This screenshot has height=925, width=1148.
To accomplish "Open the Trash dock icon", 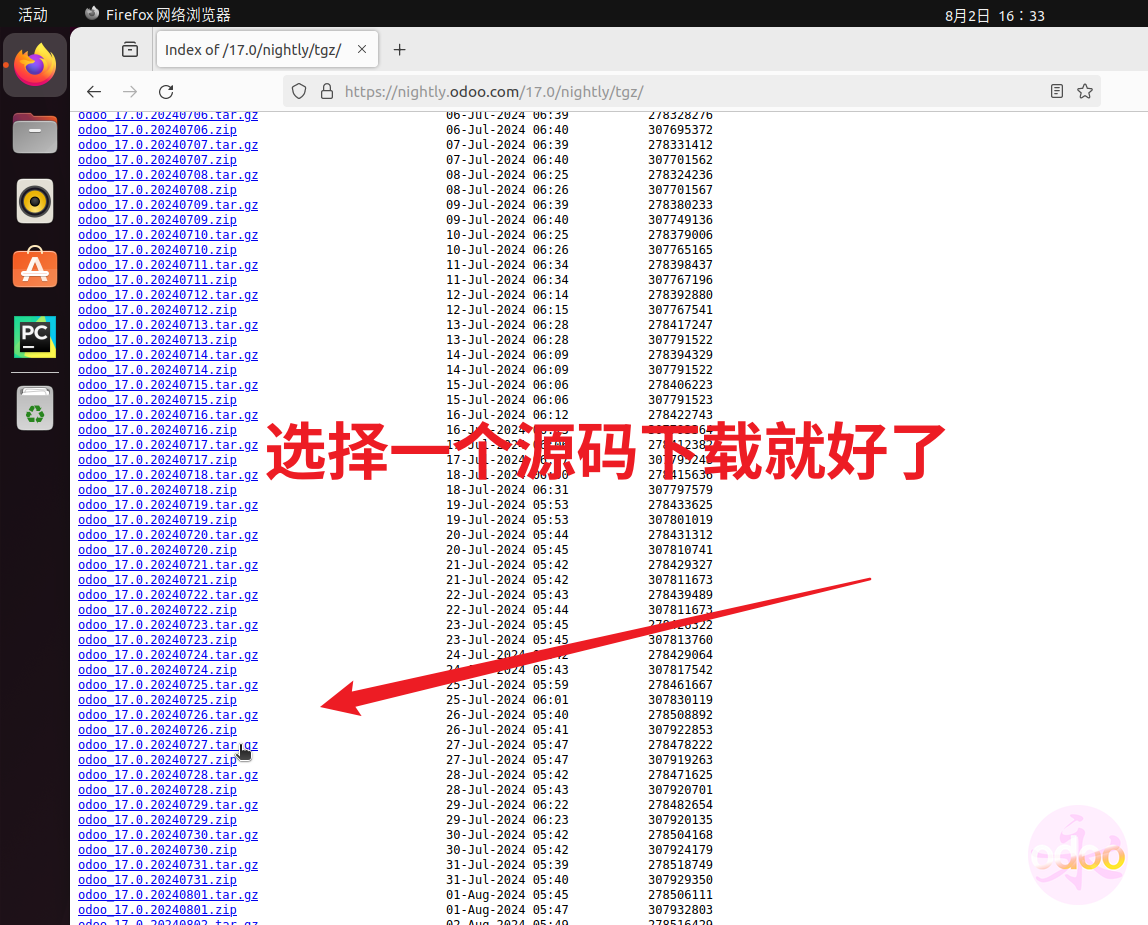I will [35, 408].
